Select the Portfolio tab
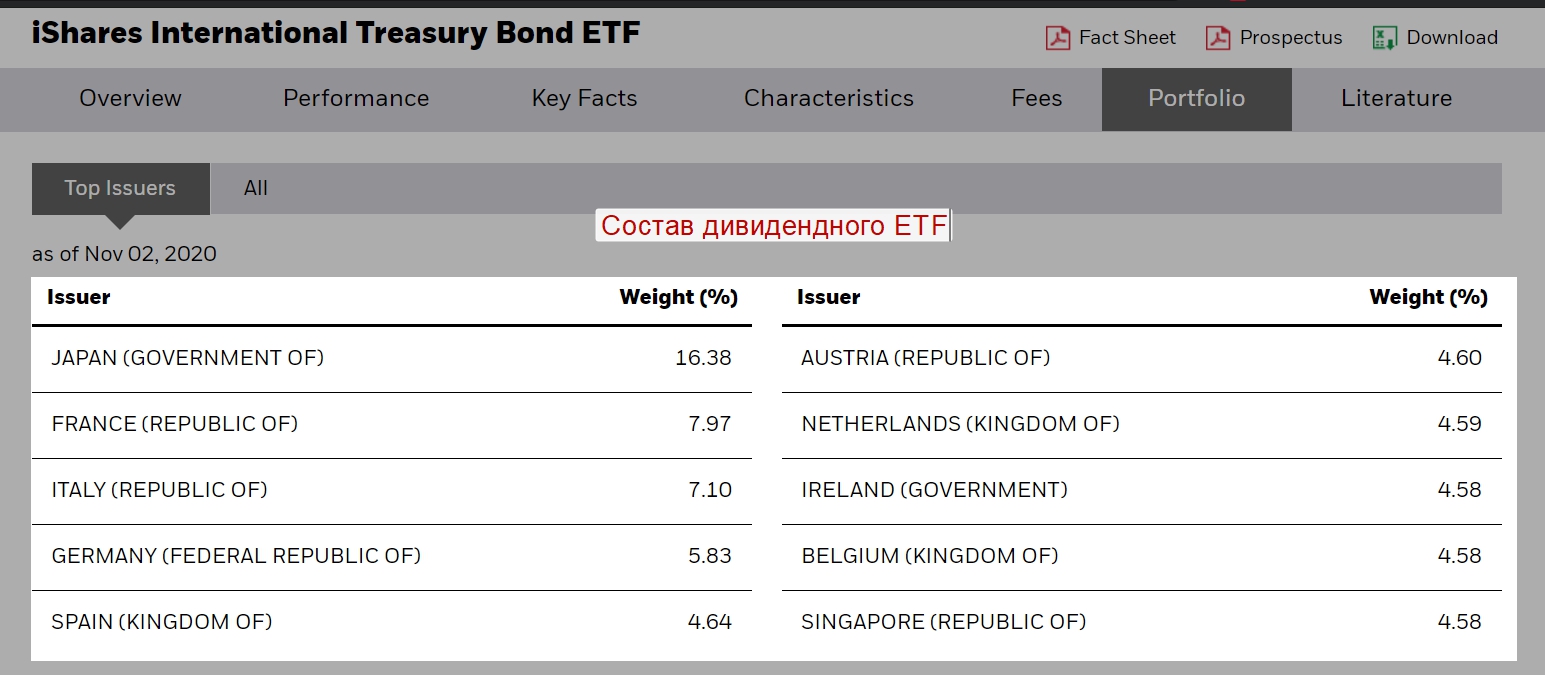This screenshot has width=1545, height=675. pos(1196,98)
